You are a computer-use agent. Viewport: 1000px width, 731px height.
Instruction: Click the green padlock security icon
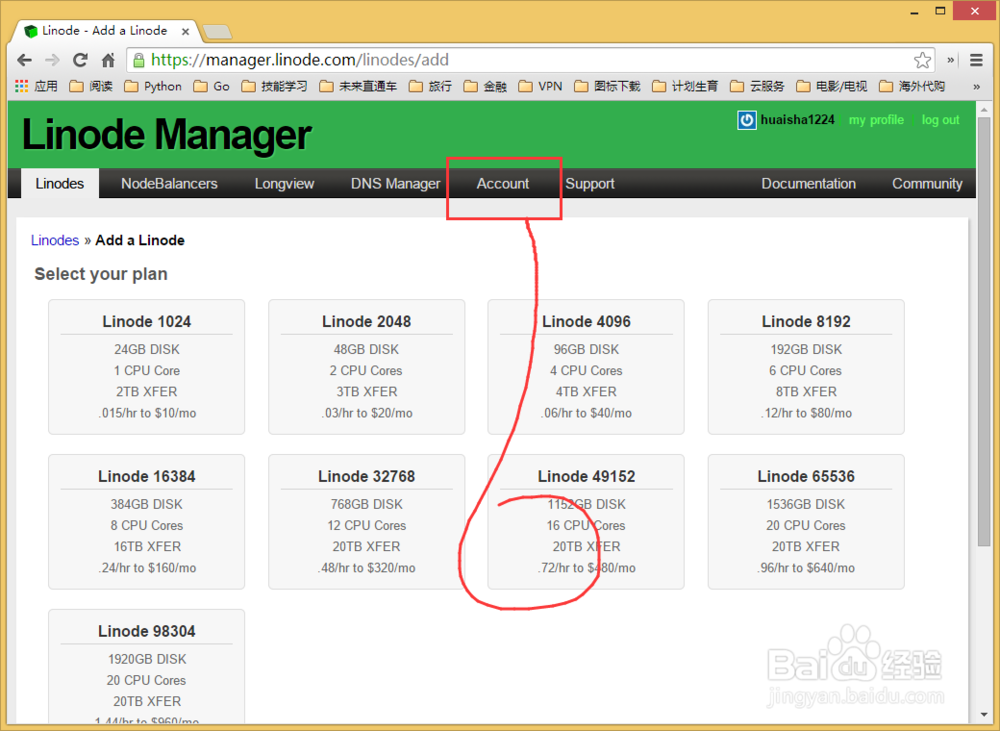point(138,60)
